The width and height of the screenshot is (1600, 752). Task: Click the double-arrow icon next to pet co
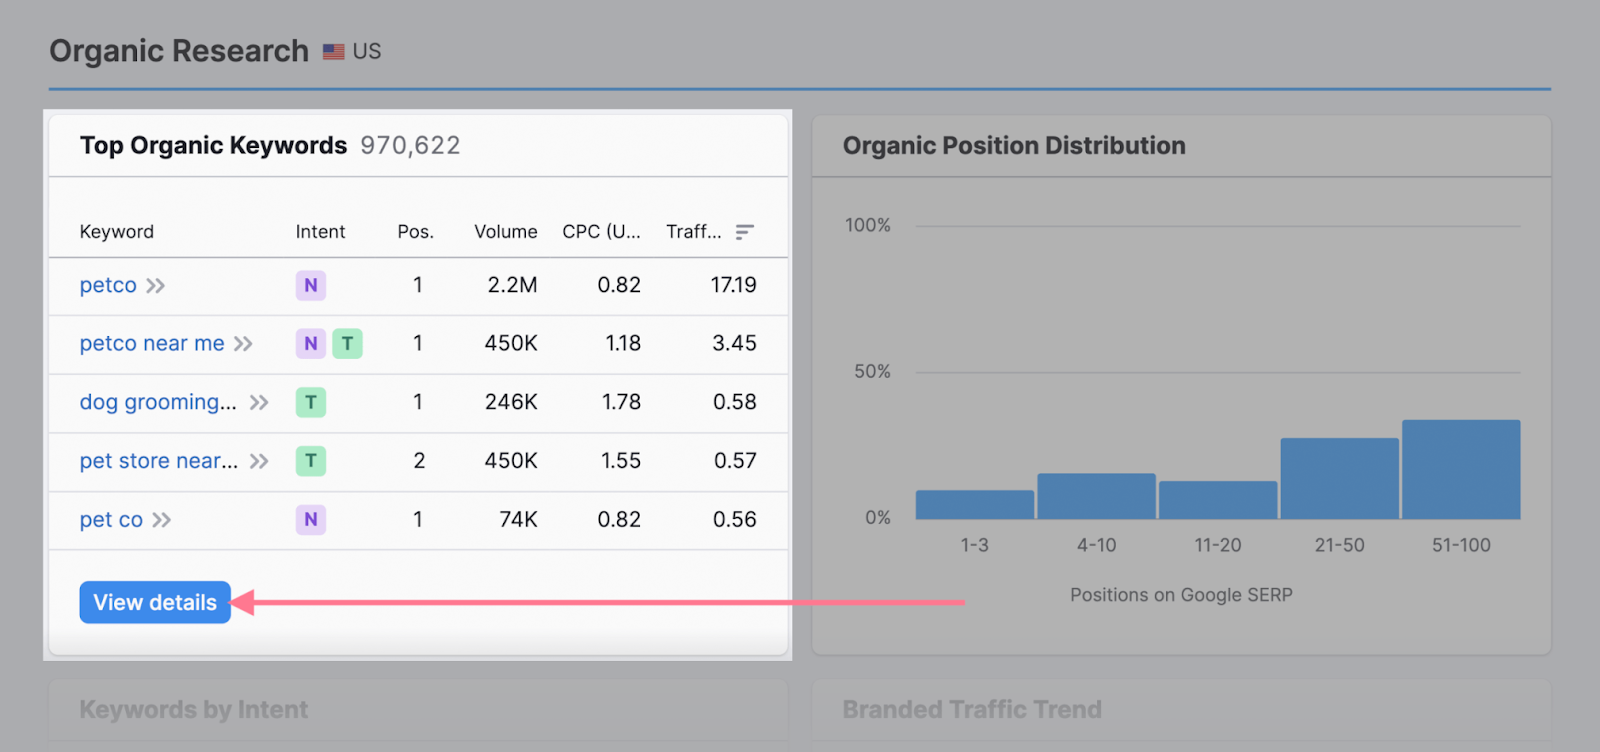pos(161,520)
